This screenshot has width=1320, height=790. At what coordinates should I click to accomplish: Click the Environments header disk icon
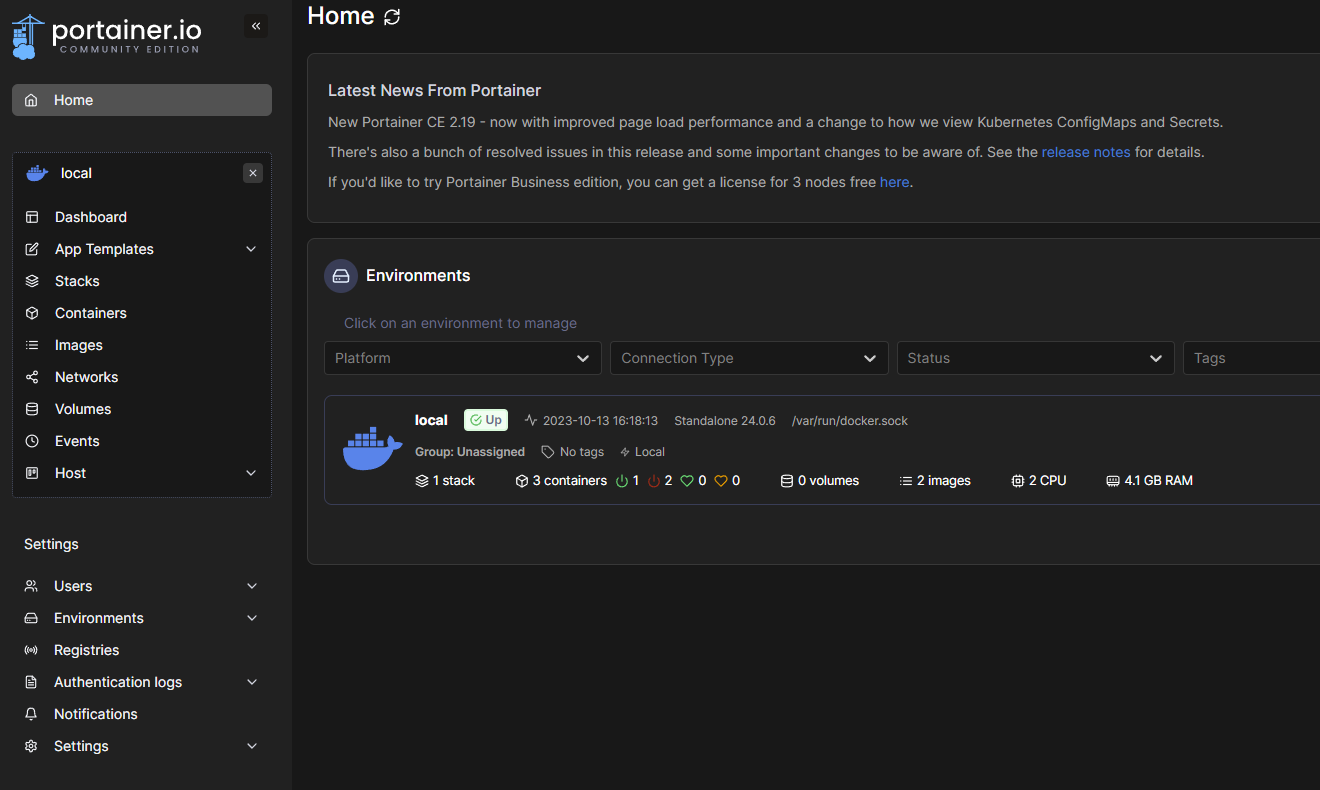point(341,276)
